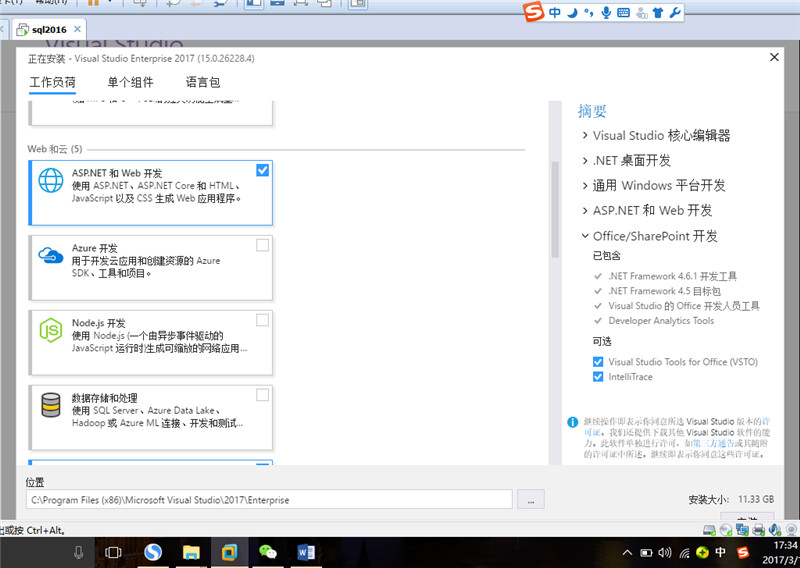Open the soft keyboard from the IME toolbar
This screenshot has height=568, width=800.
(x=623, y=13)
